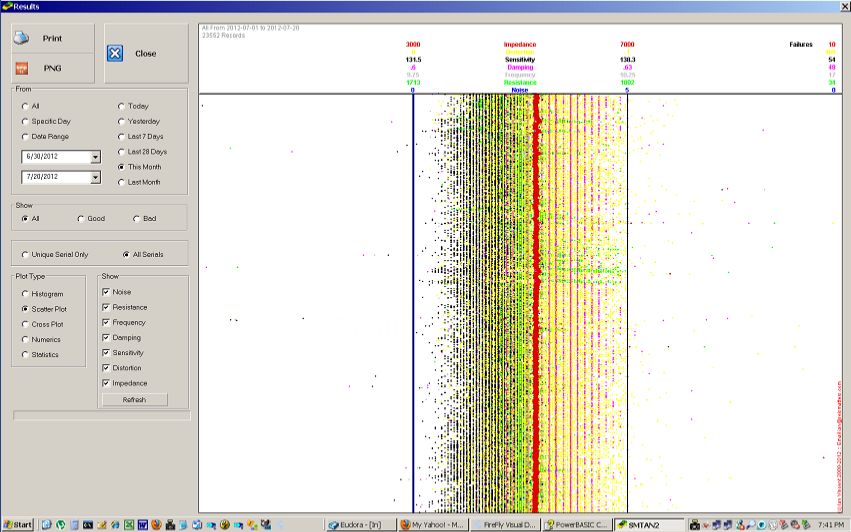Viewport: 851px width, 532px height.
Task: Switch plot type to Statistics
Action: point(25,354)
